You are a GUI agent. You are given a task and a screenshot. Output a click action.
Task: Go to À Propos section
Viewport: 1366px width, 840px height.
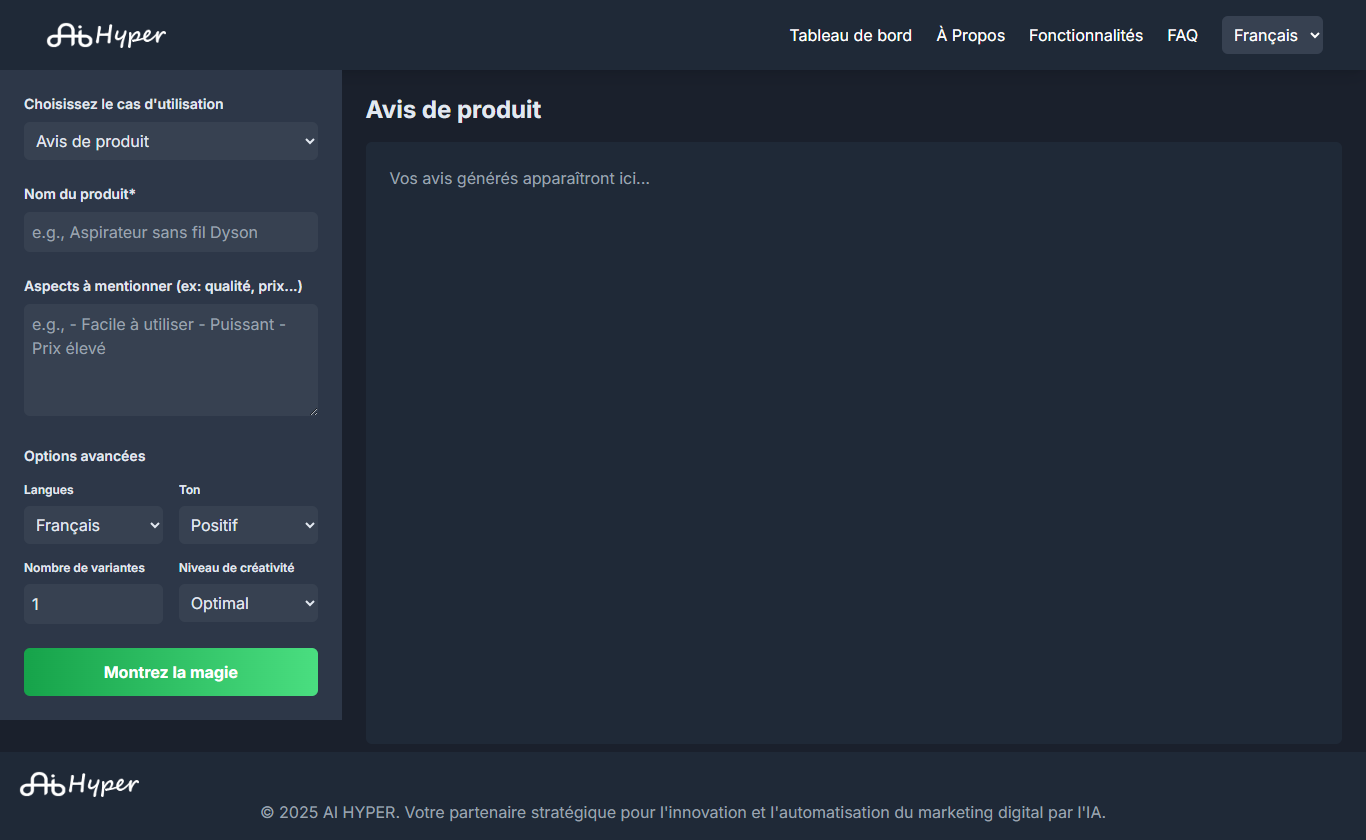click(970, 35)
